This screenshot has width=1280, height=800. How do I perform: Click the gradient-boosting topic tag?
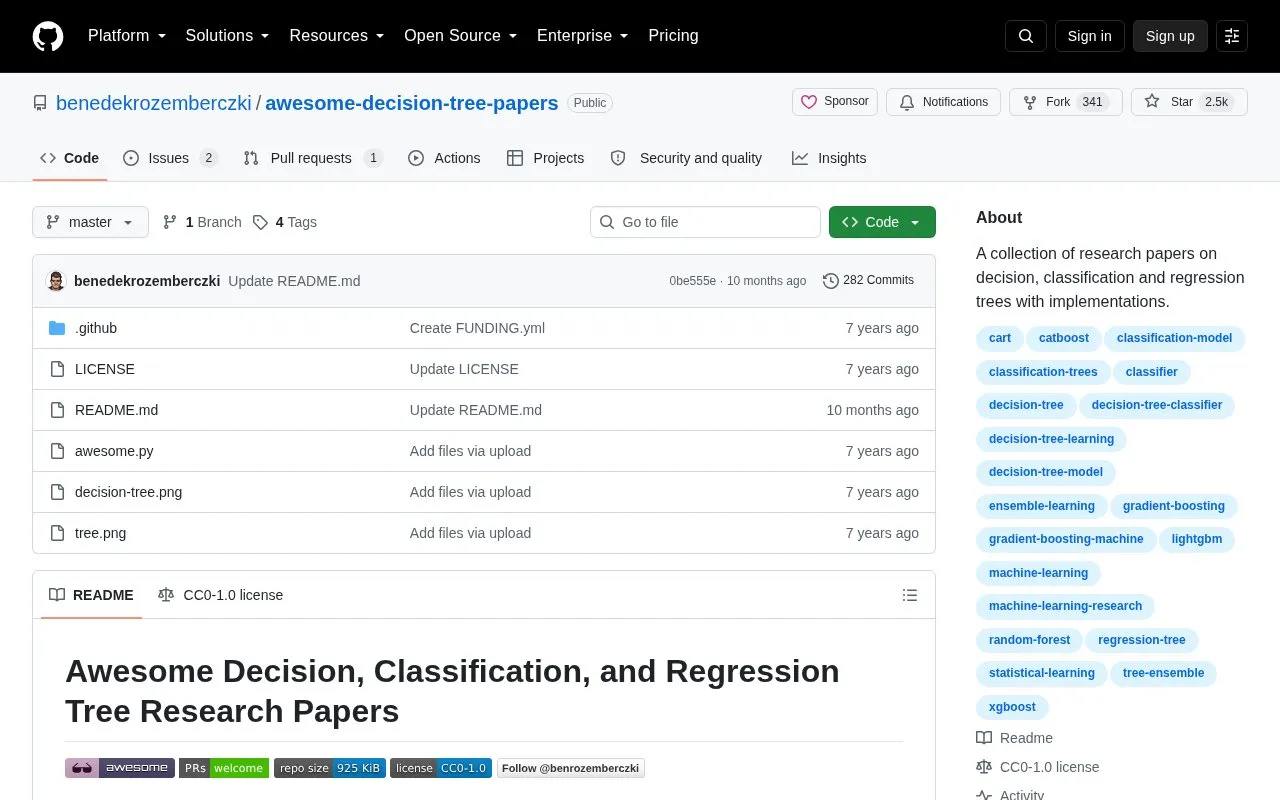coord(1174,506)
